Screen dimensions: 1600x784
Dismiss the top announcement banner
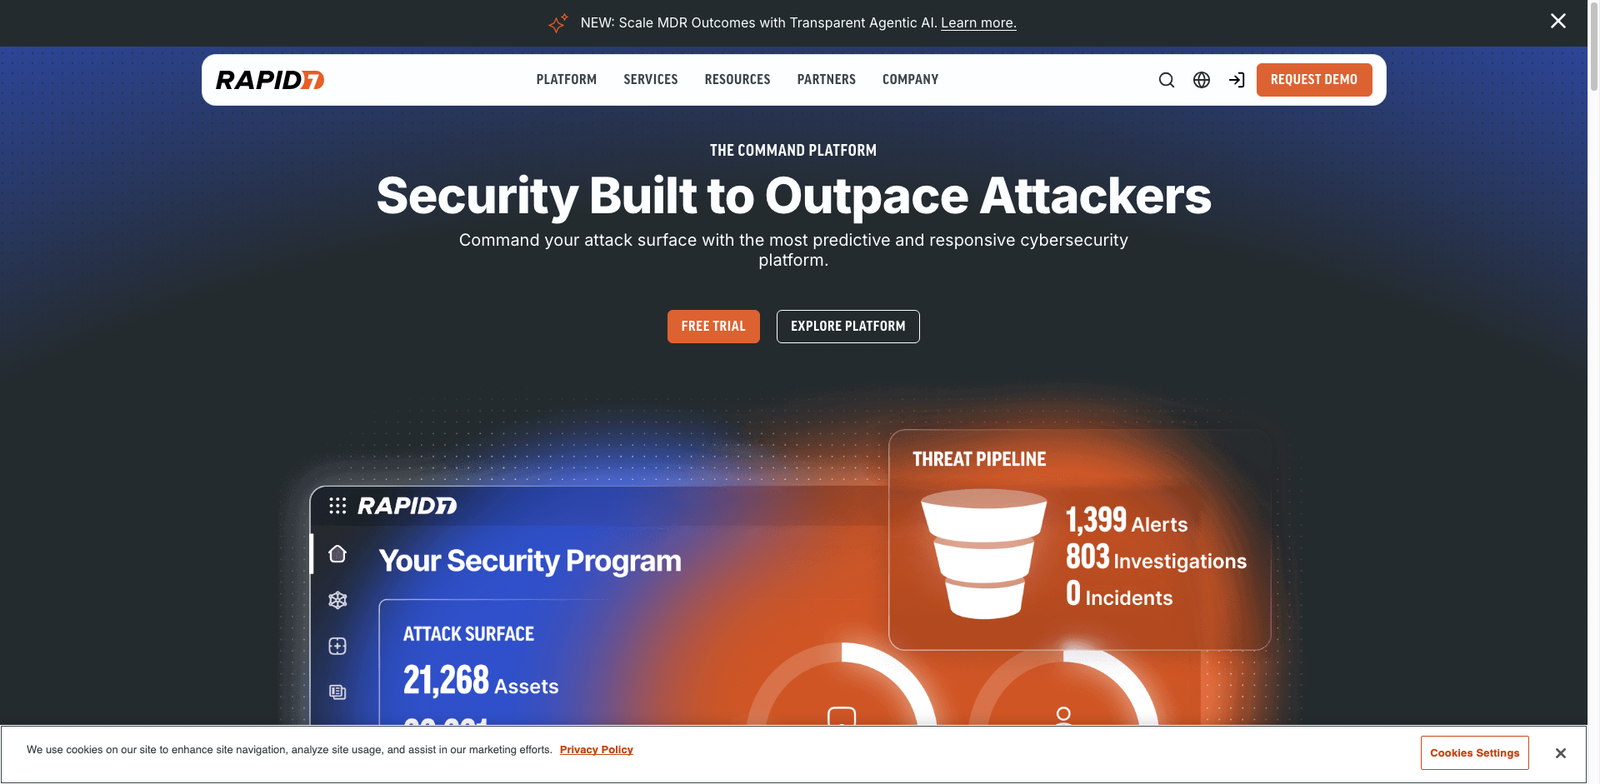1558,21
